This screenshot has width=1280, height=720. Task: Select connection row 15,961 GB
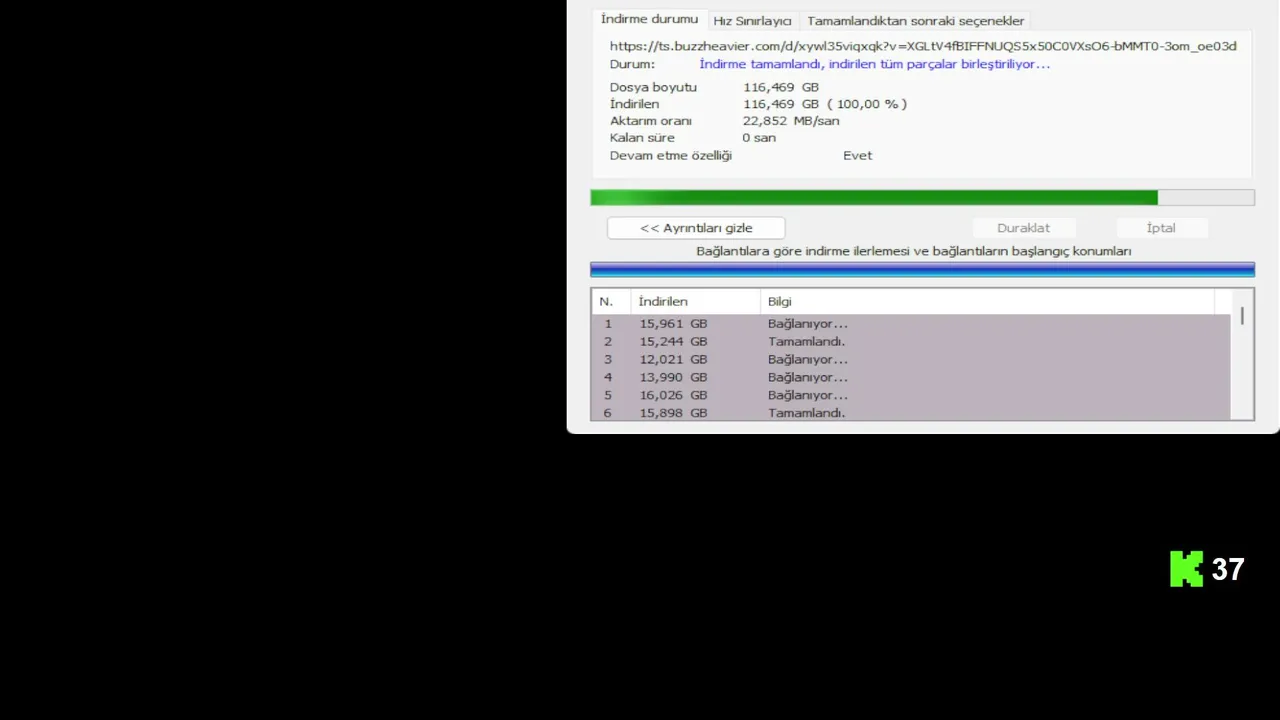coord(911,324)
